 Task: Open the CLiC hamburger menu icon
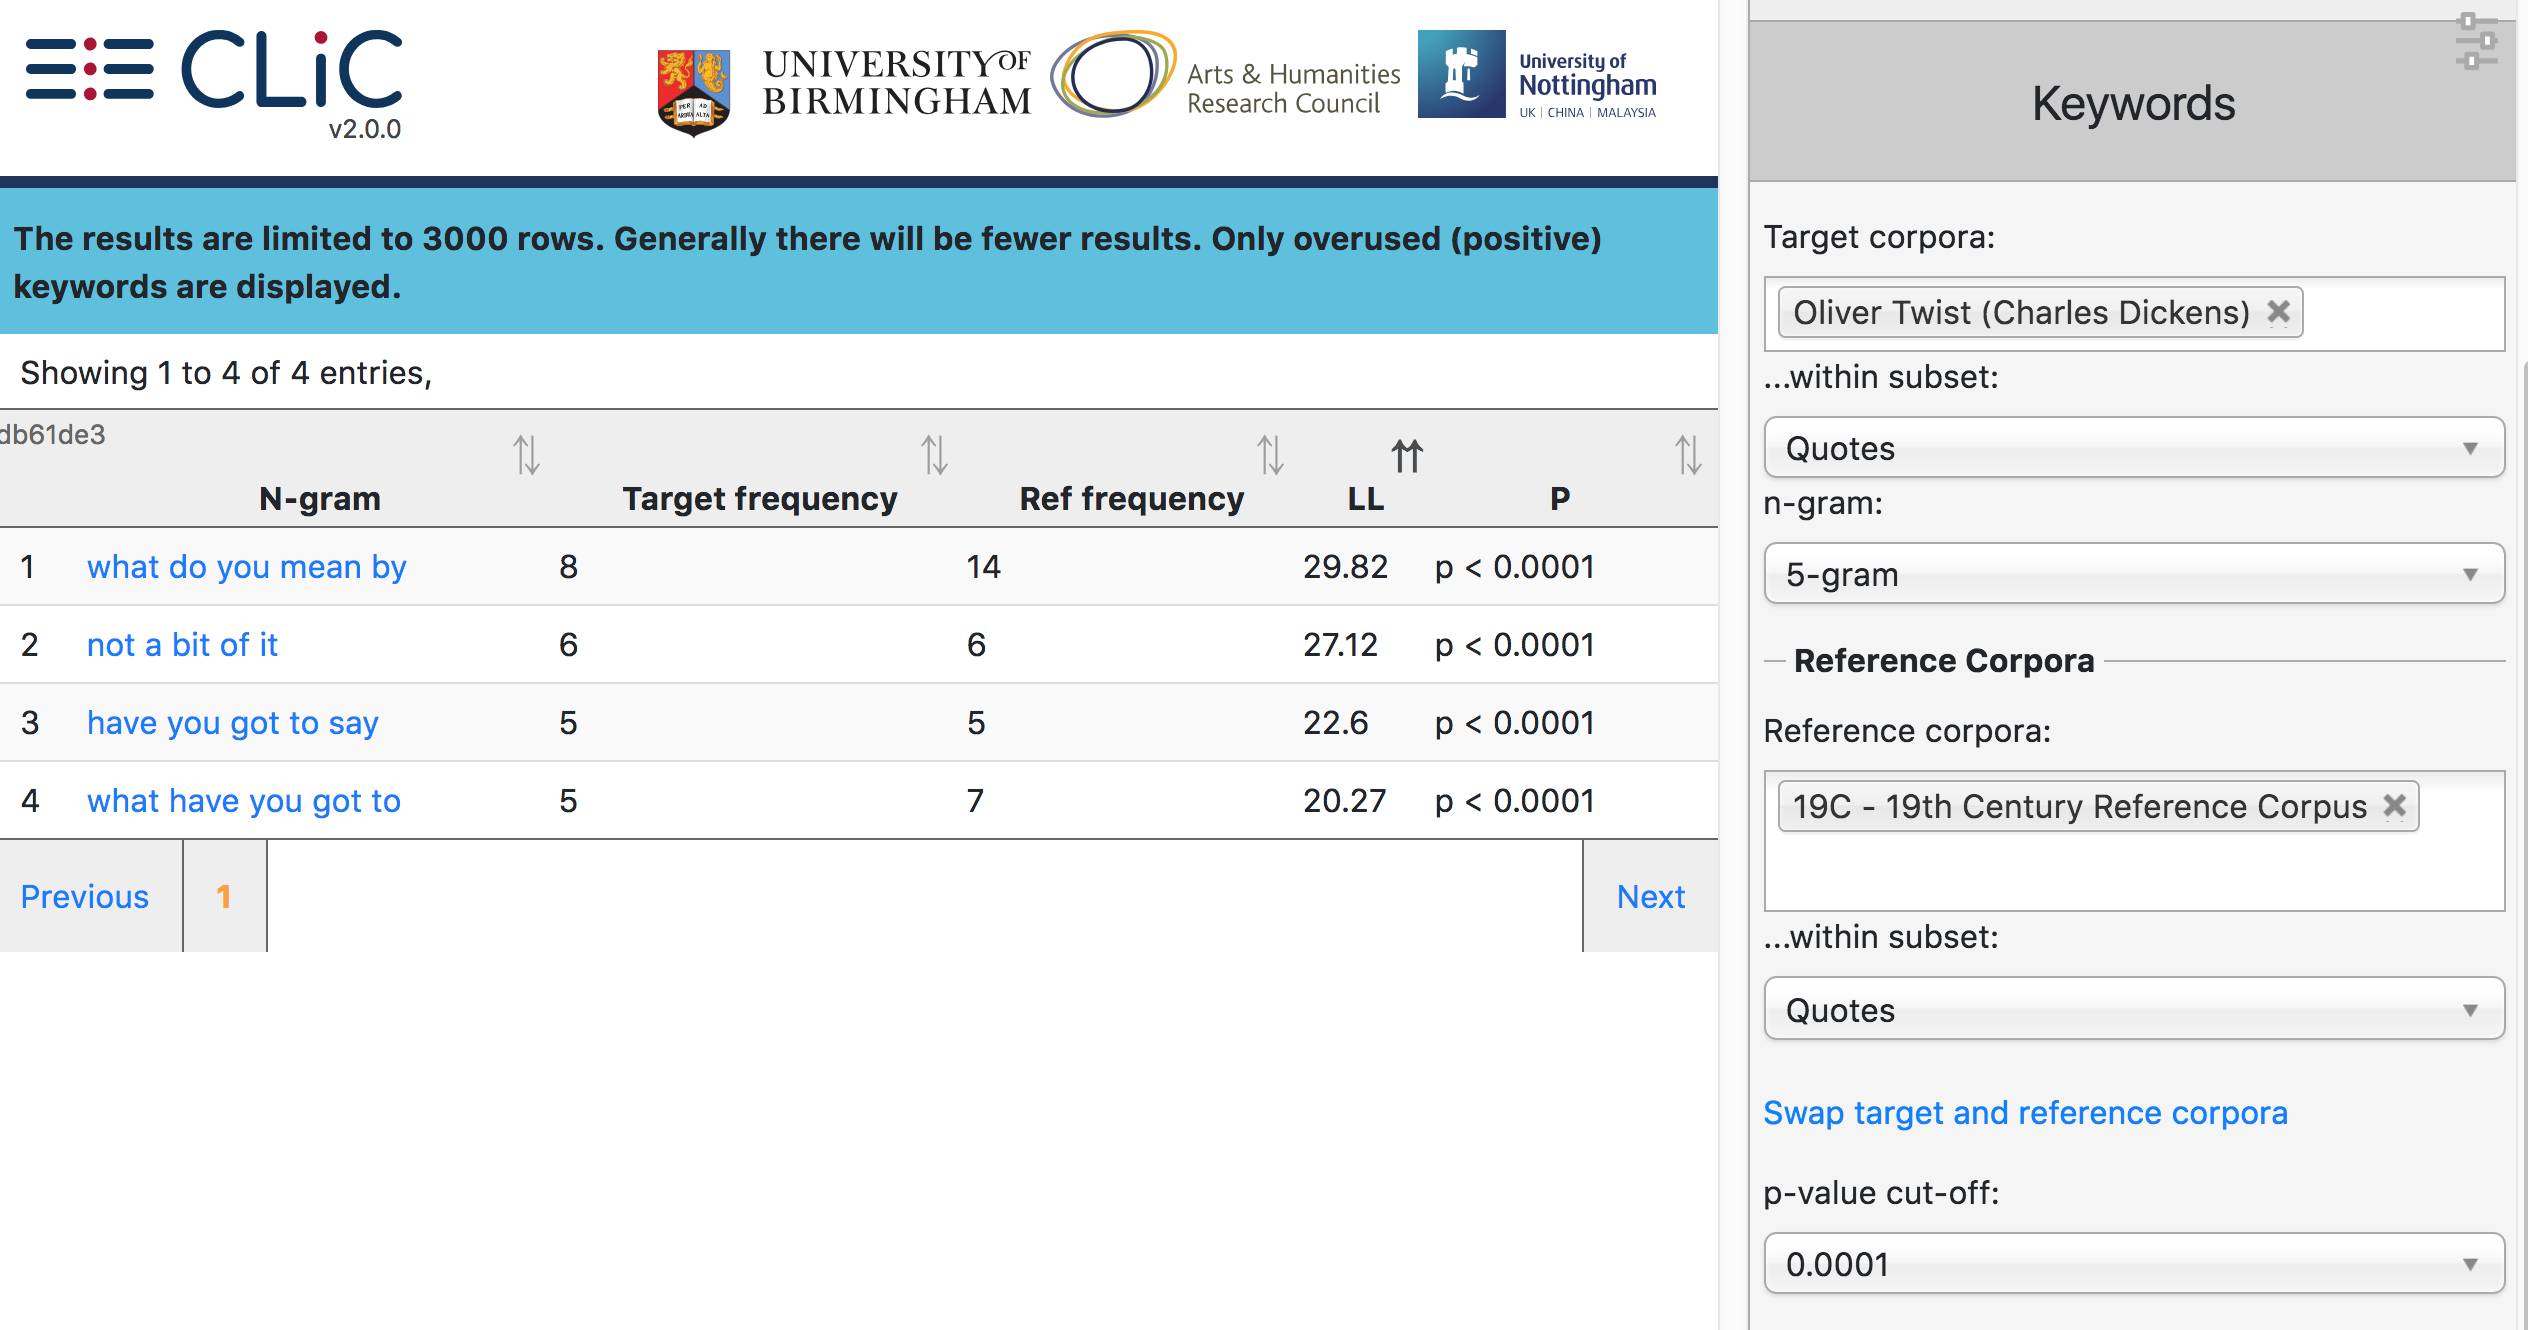[90, 69]
